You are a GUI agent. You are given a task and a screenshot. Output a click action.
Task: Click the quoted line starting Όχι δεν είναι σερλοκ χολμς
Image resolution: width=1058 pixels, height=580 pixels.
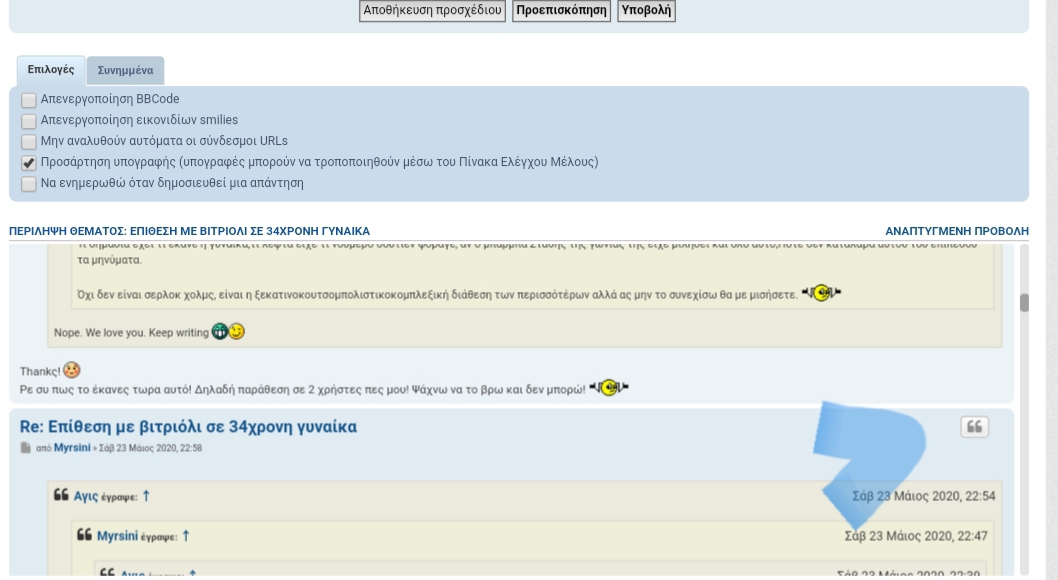pyautogui.click(x=437, y=295)
